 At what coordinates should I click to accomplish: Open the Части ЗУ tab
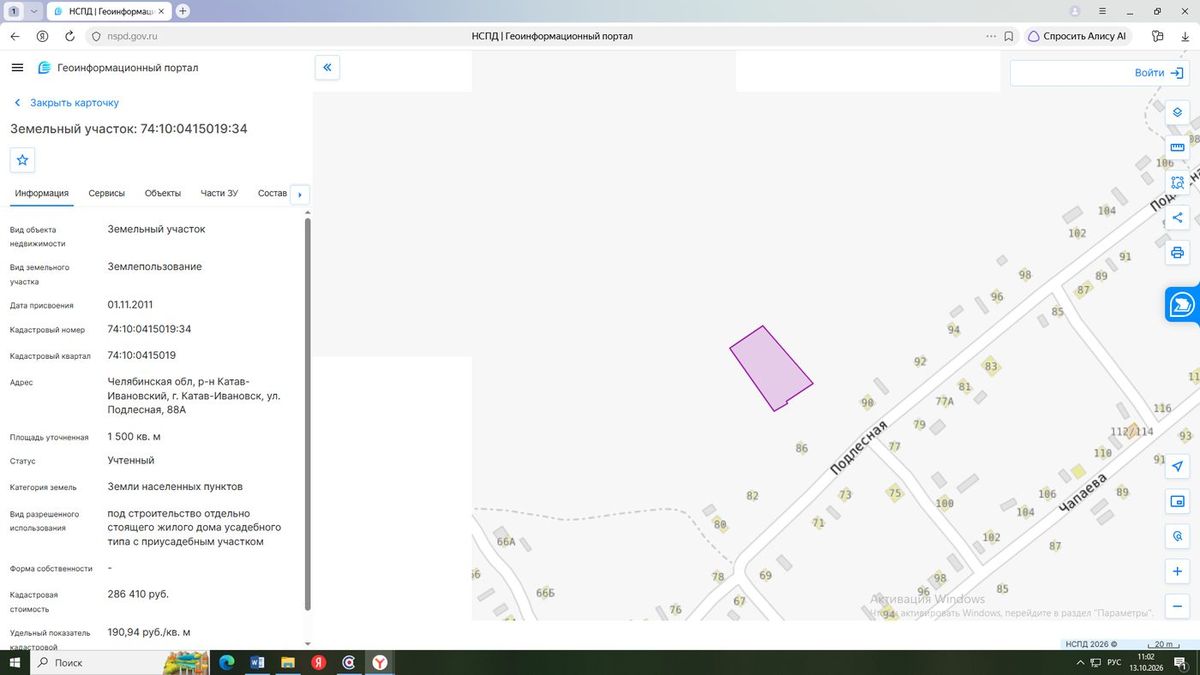219,193
